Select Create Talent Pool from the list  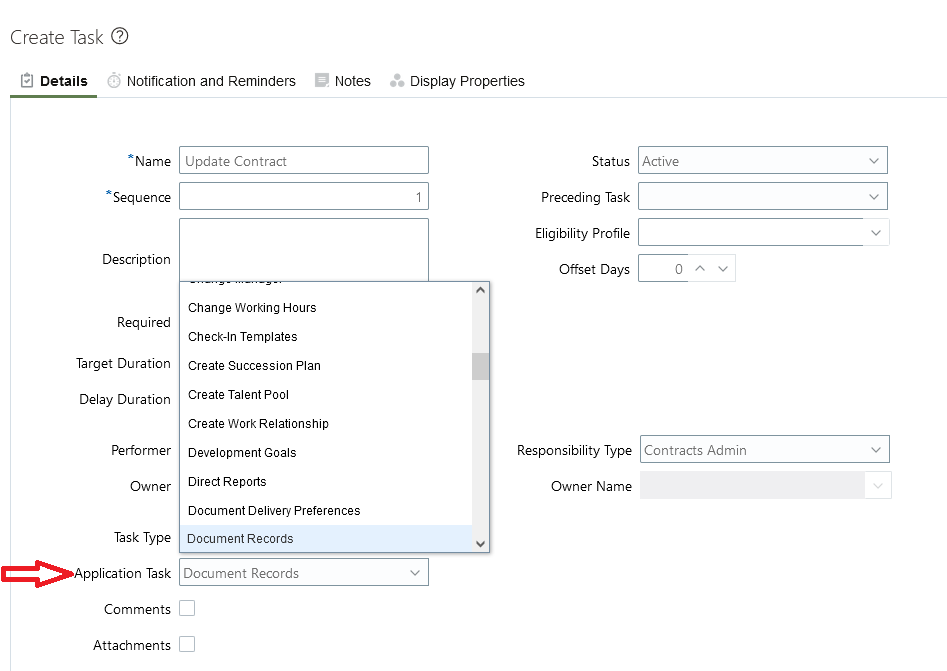[238, 394]
